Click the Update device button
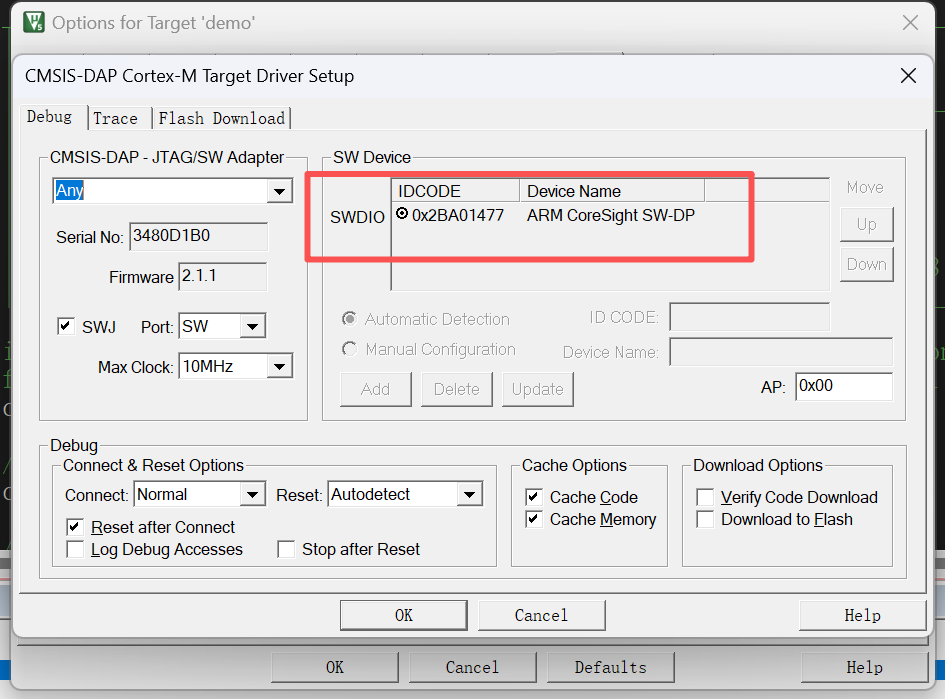Image resolution: width=945 pixels, height=699 pixels. pyautogui.click(x=537, y=389)
